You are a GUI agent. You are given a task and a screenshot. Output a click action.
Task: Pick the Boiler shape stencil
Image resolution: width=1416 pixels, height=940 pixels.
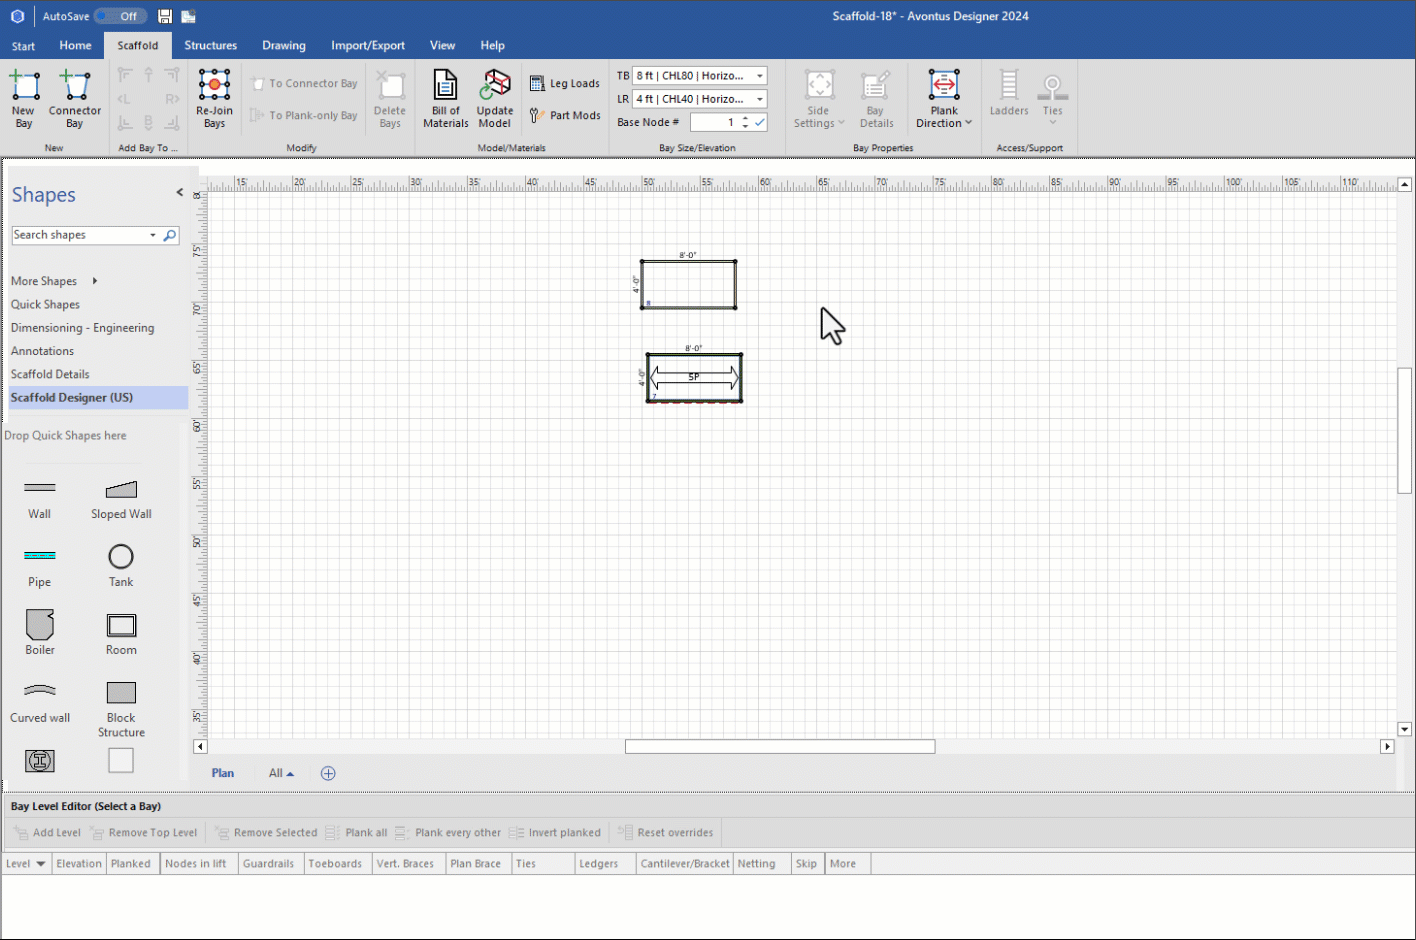point(40,626)
